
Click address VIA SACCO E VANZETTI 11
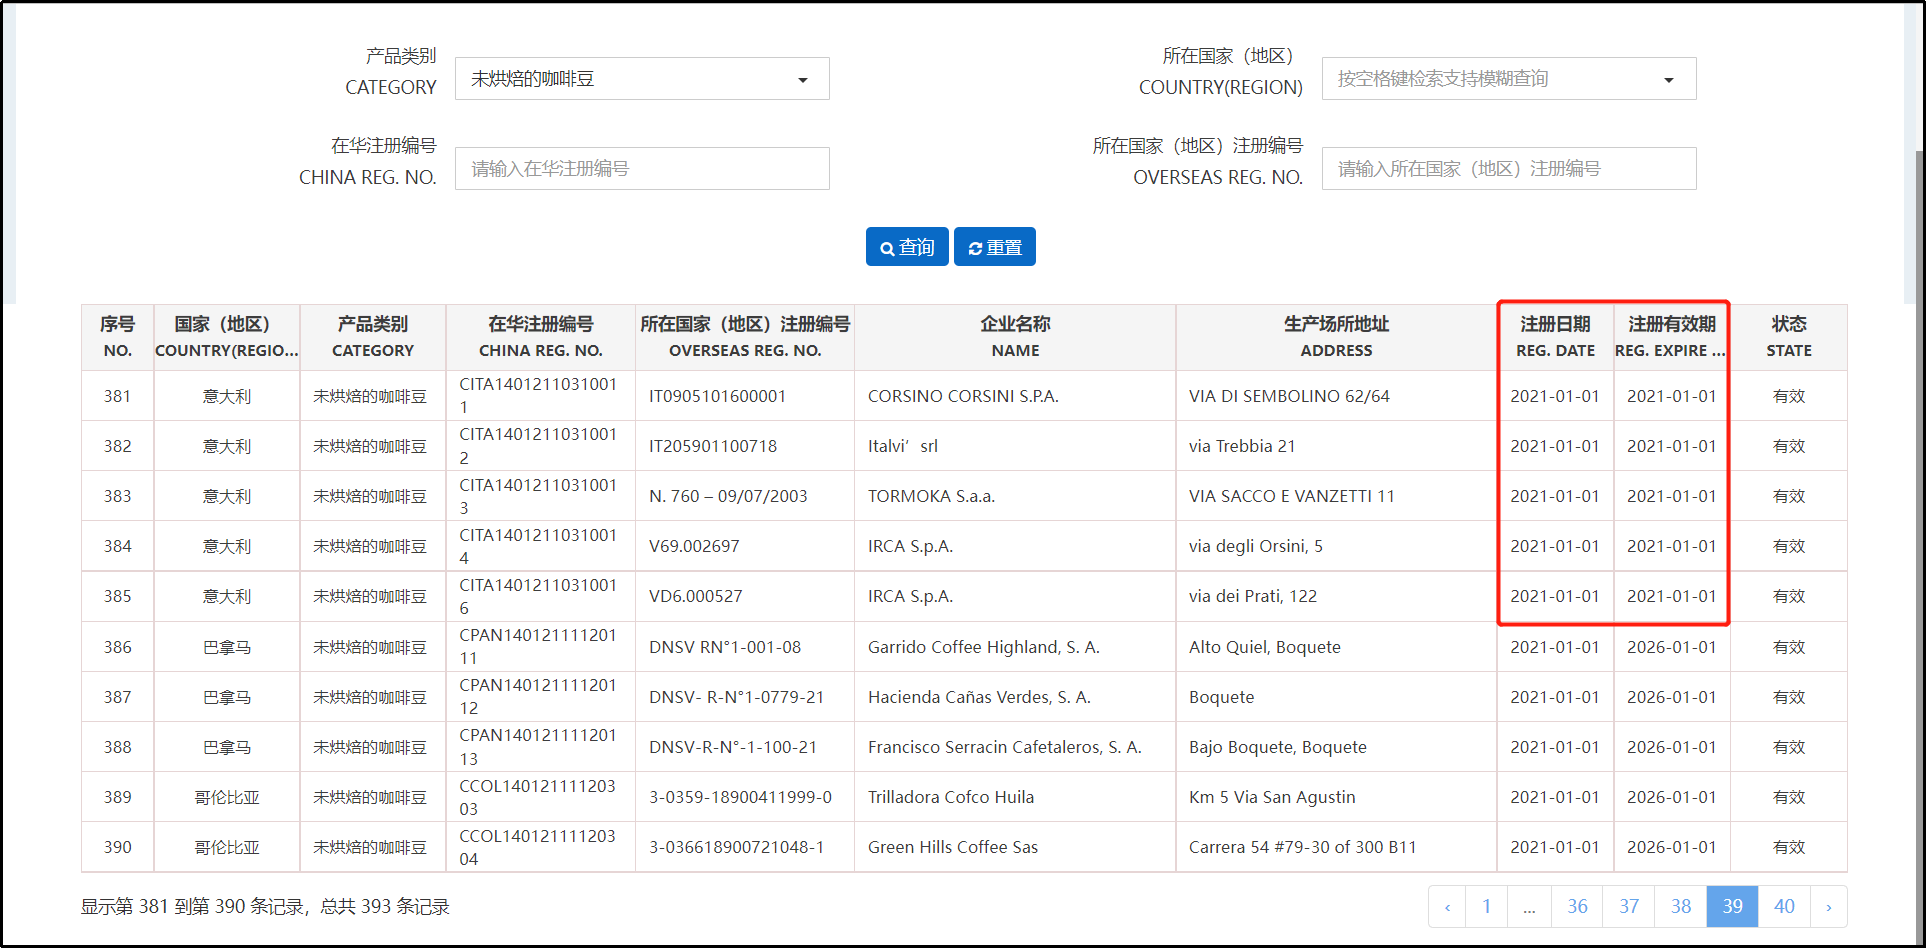[1291, 496]
